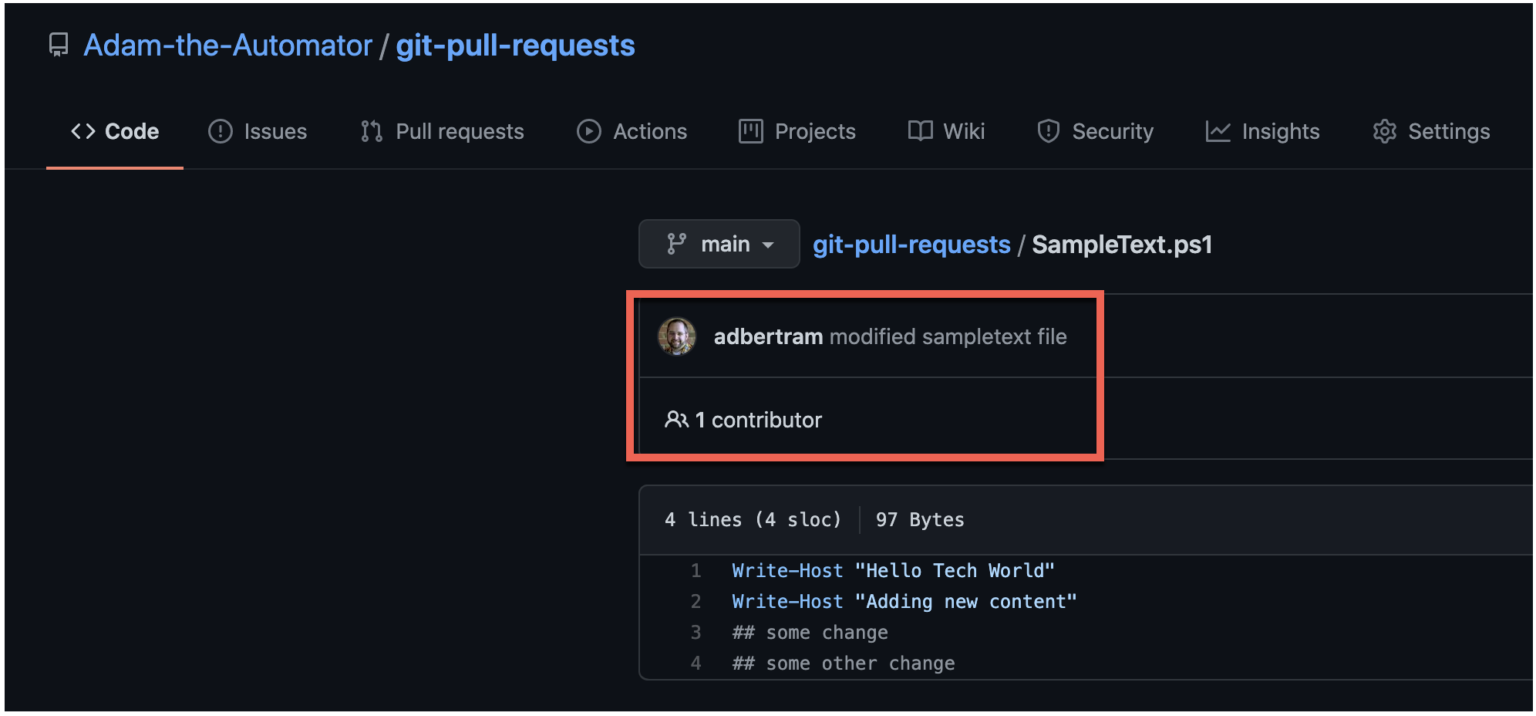Click the Wiki book icon
This screenshot has height=716, width=1536.
pos(920,131)
